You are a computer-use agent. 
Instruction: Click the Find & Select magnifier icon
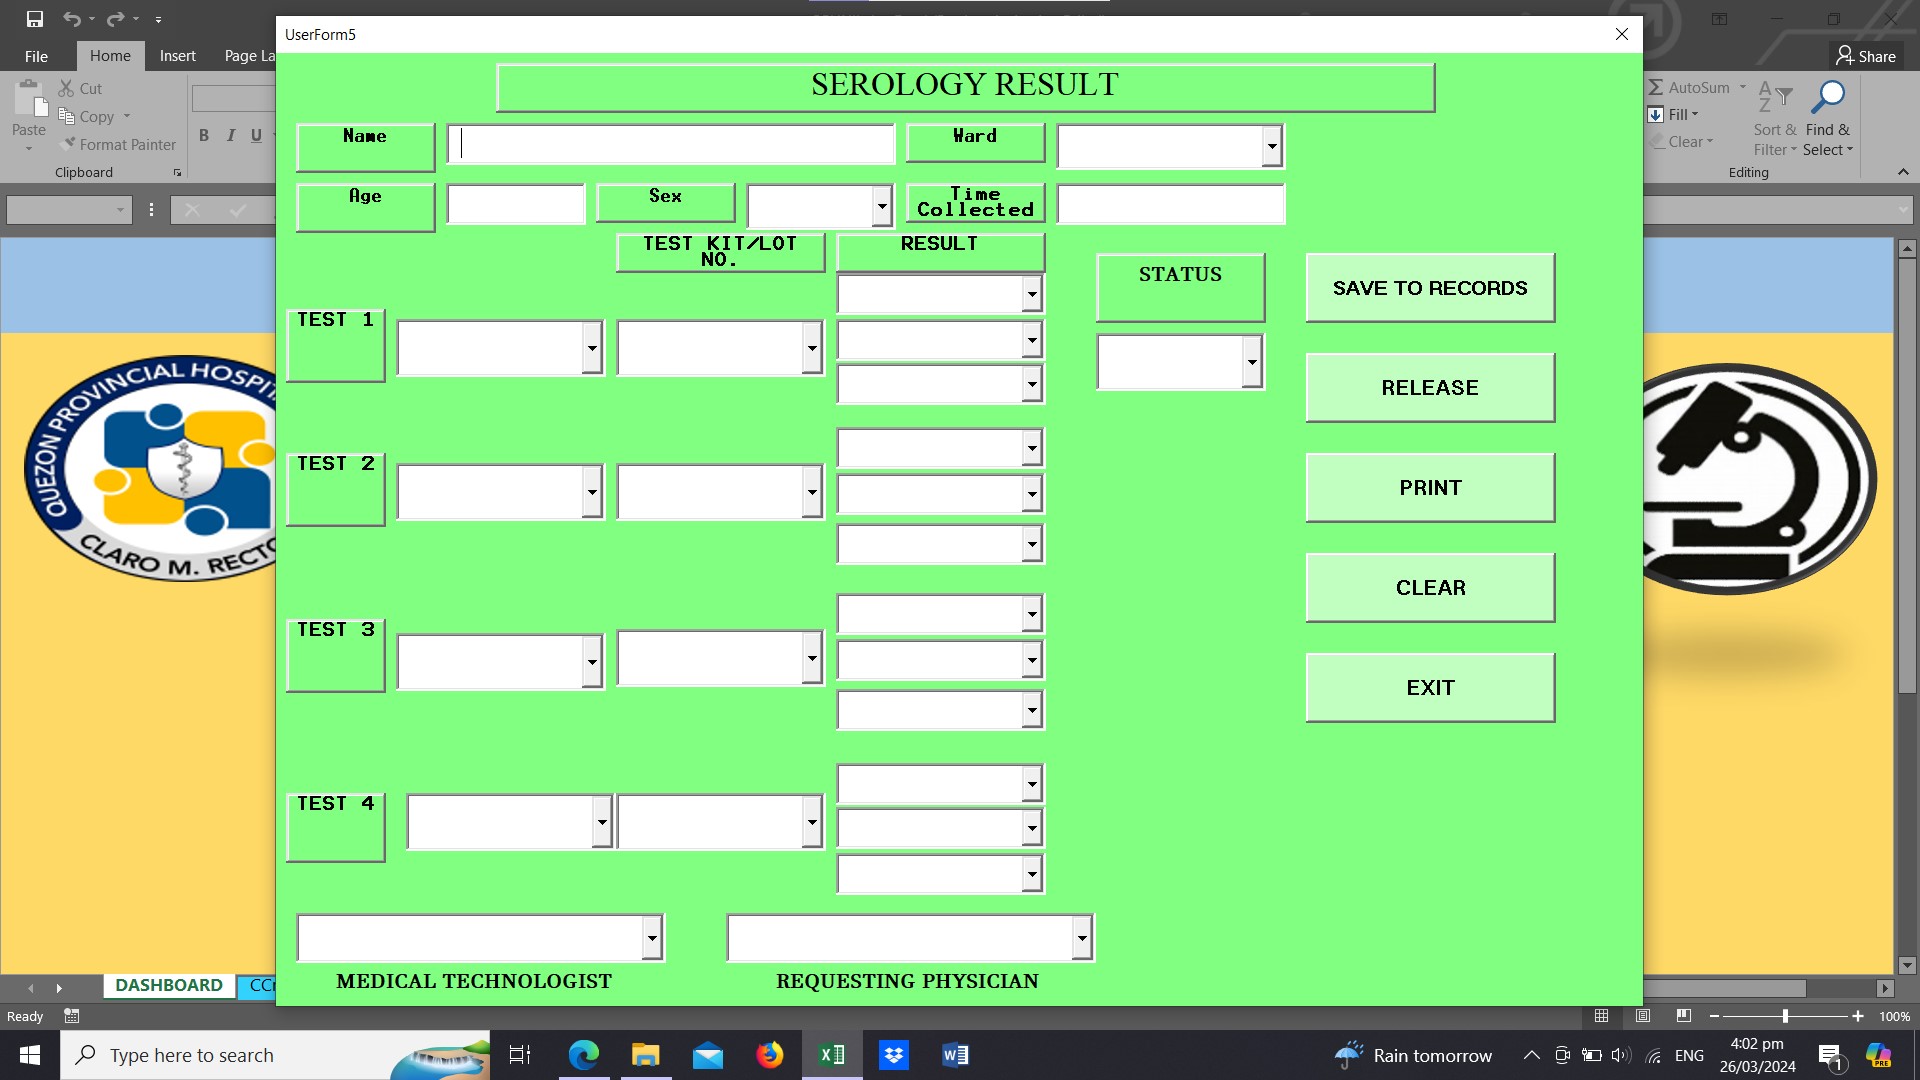[1828, 97]
